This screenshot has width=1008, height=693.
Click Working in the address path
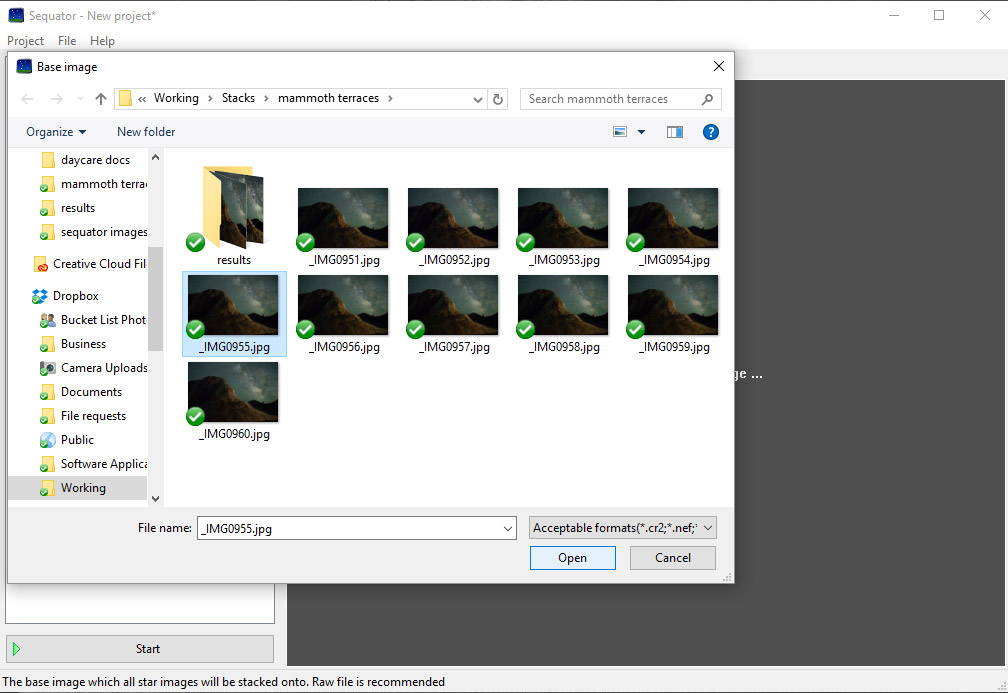tap(176, 98)
